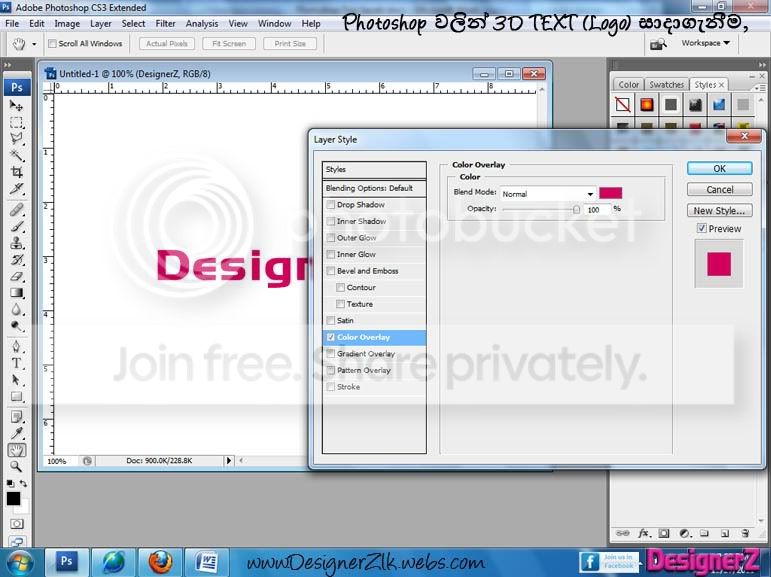The height and width of the screenshot is (577, 771).
Task: Uncheck the Color Overlay checkbox
Action: coord(331,337)
